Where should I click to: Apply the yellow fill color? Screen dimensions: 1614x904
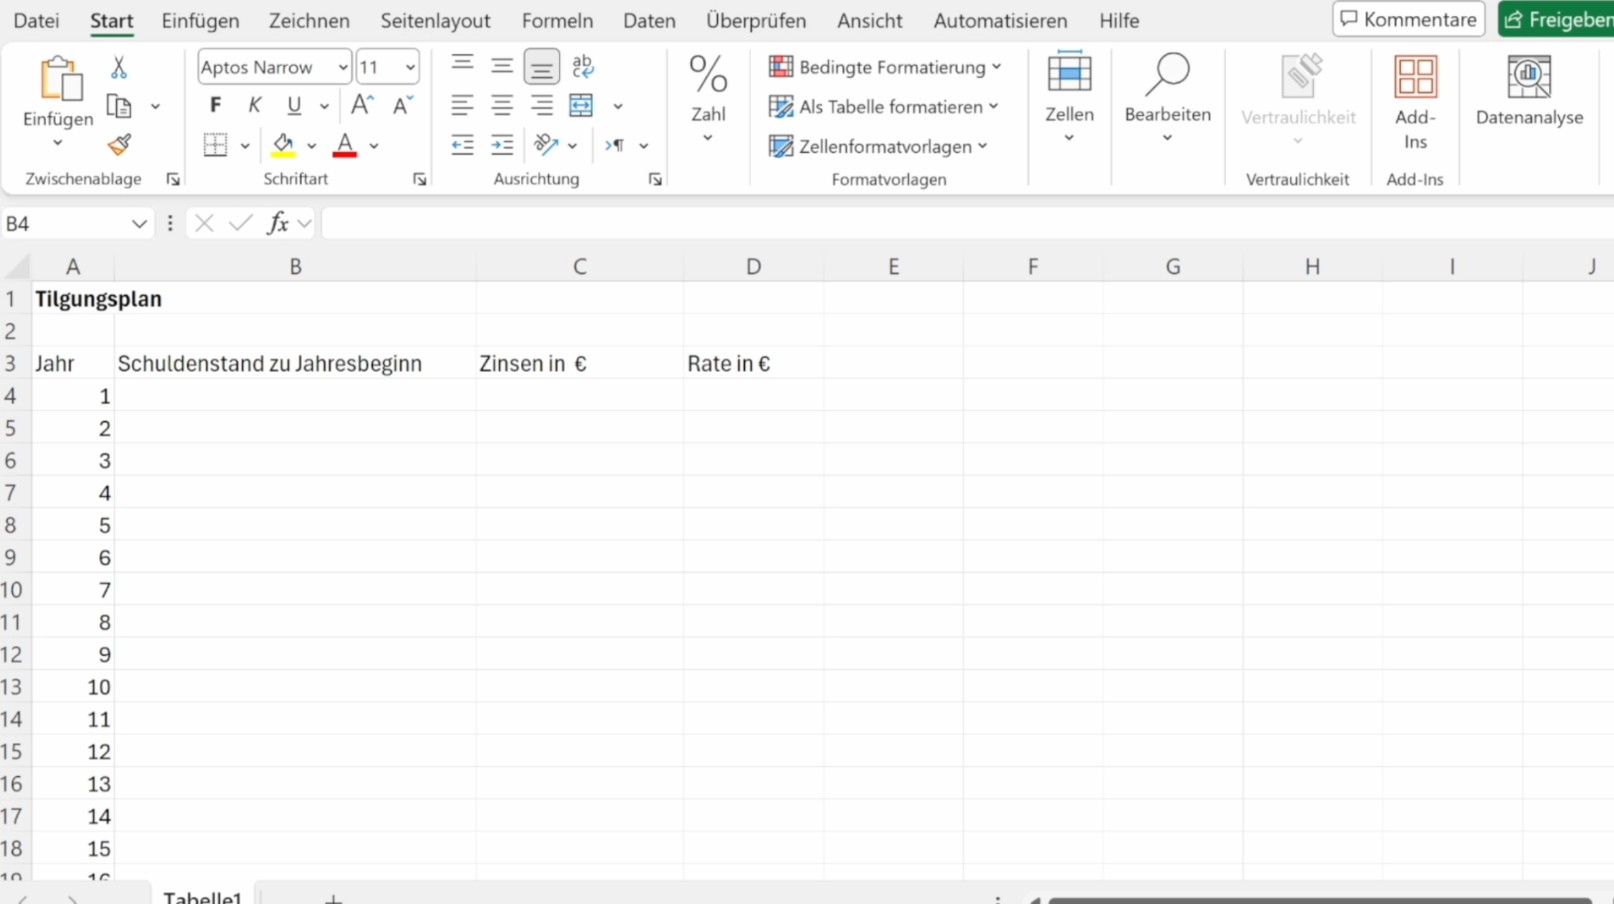tap(283, 145)
